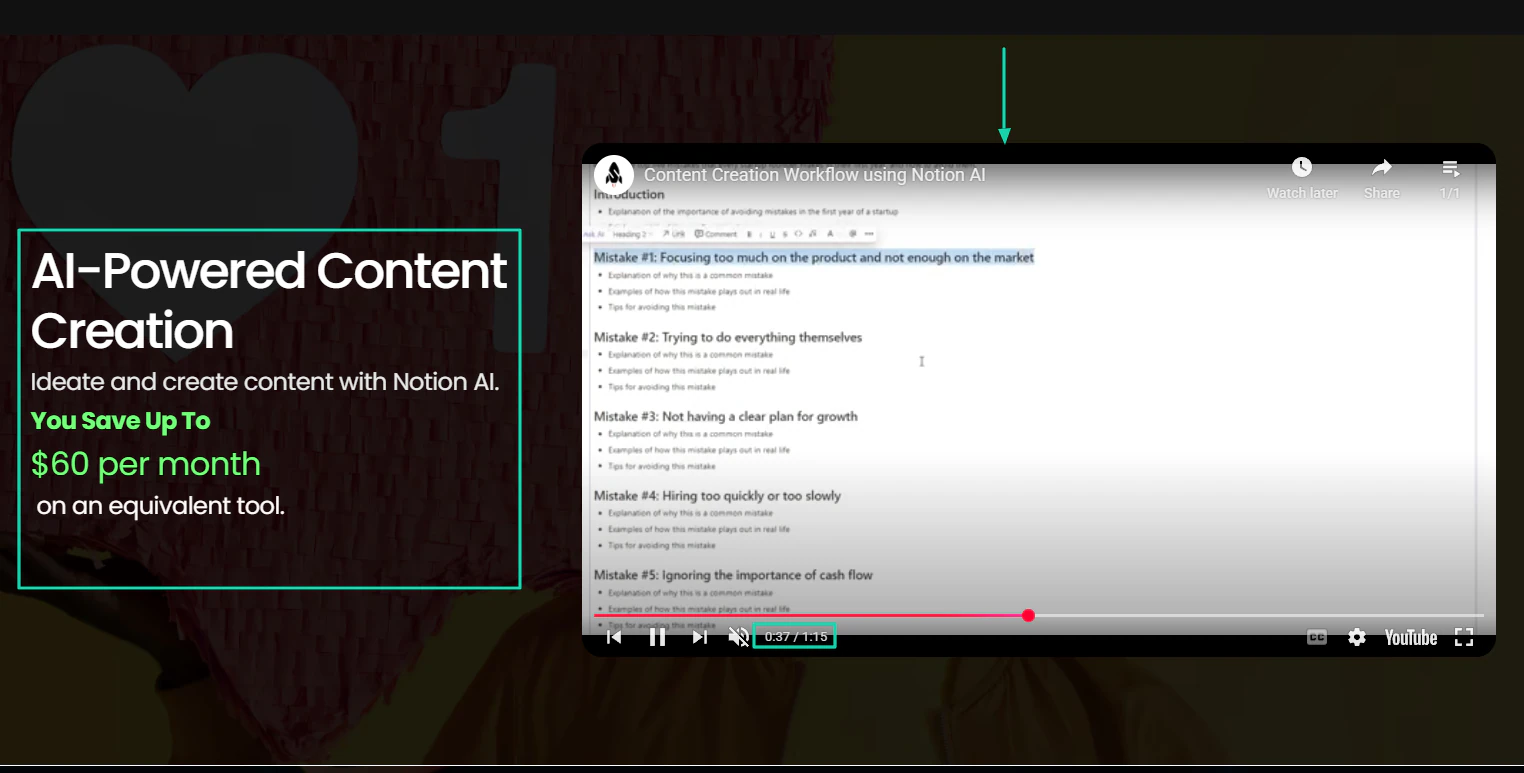Open the 'Heading 2' block type dropdown
Viewport: 1524px width, 773px height.
[x=631, y=234]
